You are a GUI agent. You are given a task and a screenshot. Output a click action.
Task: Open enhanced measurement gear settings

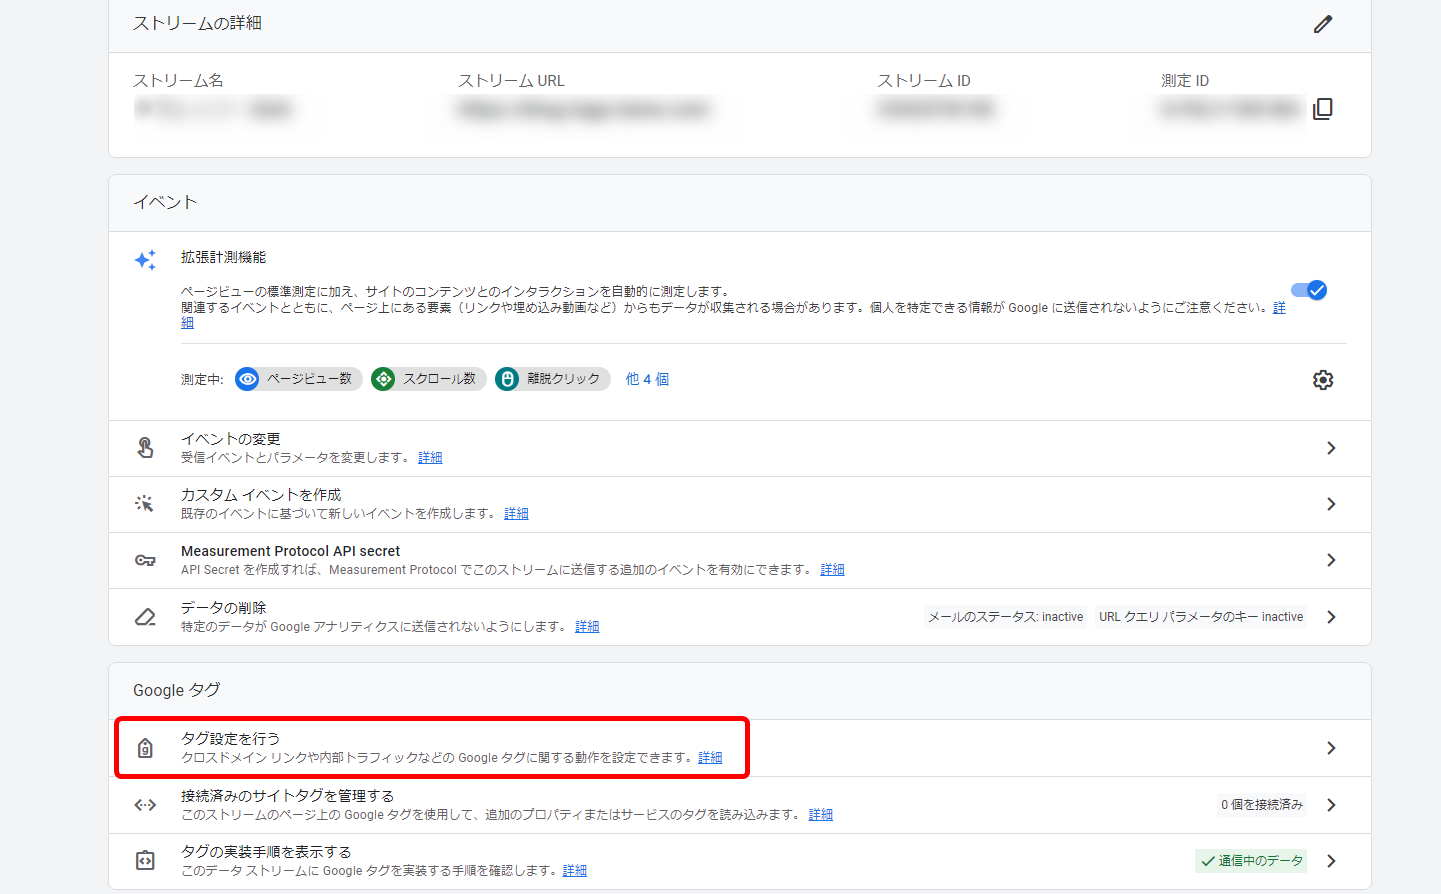click(1323, 380)
